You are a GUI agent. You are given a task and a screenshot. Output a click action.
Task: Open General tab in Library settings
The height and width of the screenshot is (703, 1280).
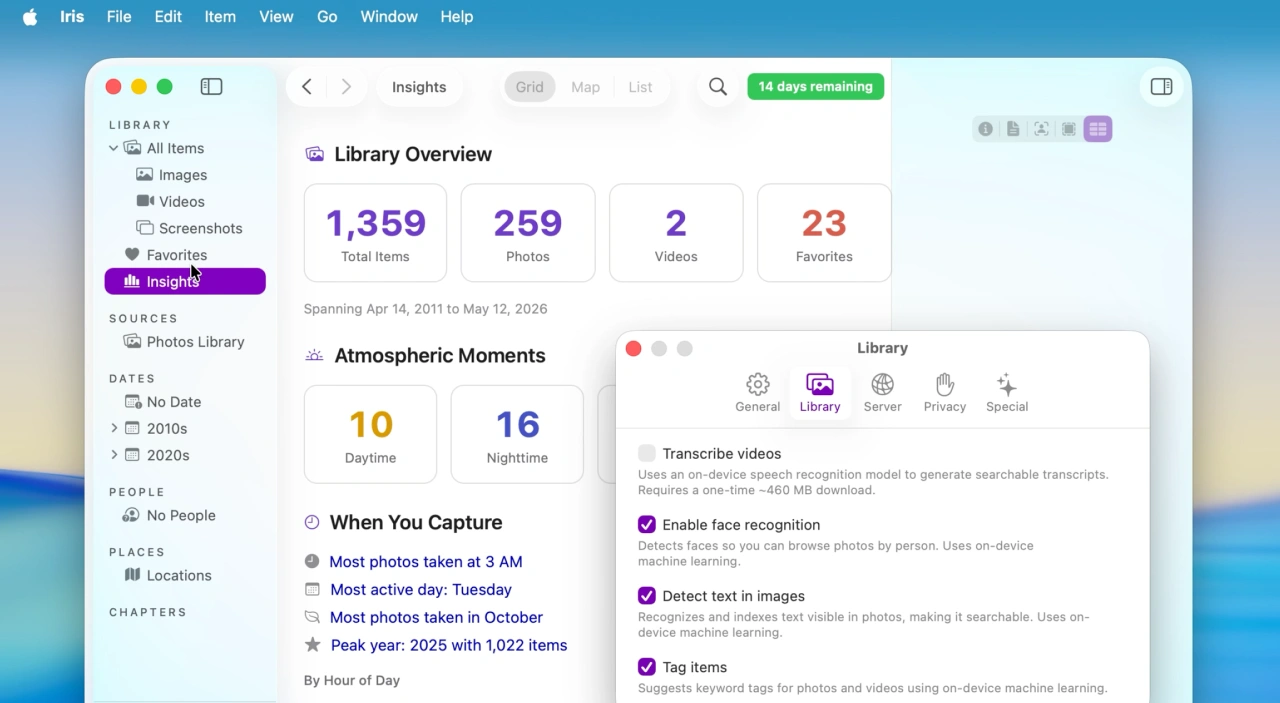[x=758, y=393]
